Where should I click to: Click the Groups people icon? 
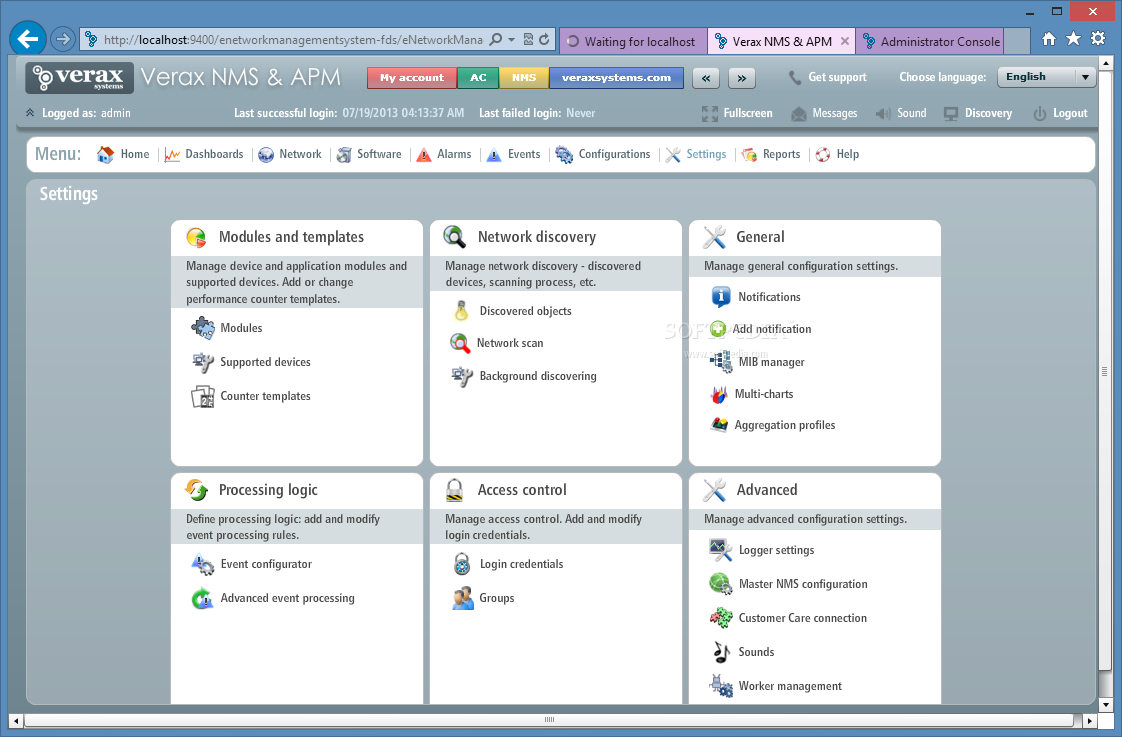pos(463,598)
